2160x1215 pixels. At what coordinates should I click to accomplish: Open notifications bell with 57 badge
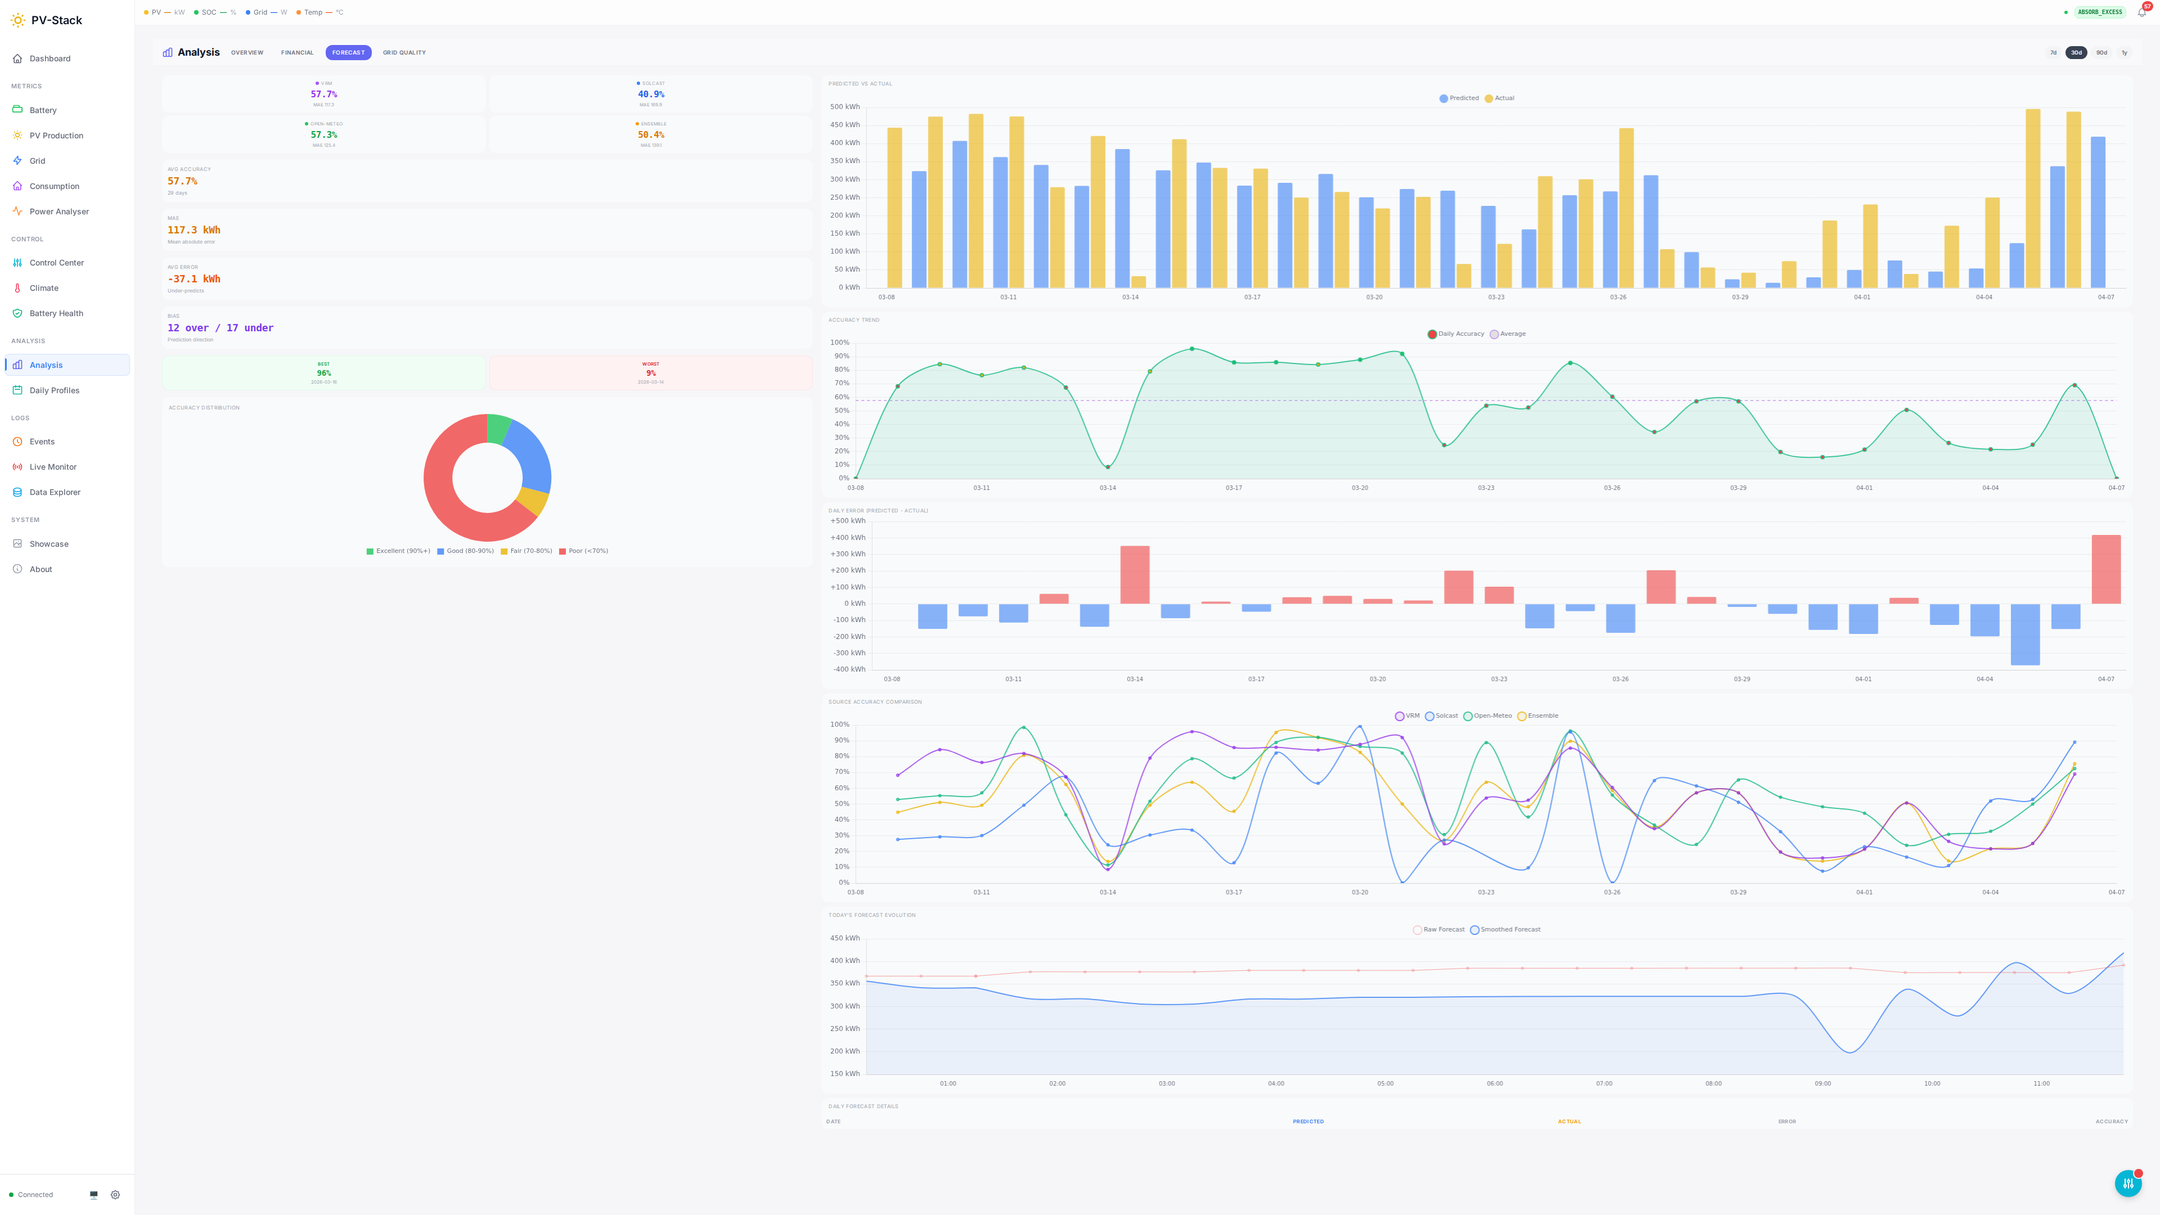click(2141, 12)
